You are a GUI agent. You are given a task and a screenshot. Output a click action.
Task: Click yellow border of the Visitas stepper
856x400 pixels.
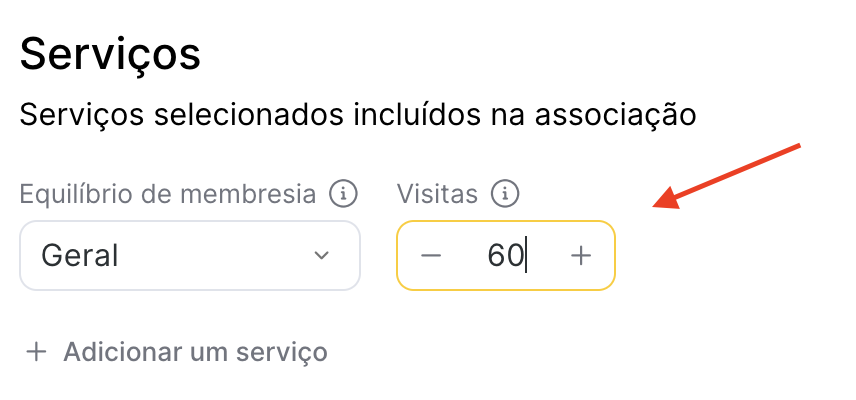[506, 222]
